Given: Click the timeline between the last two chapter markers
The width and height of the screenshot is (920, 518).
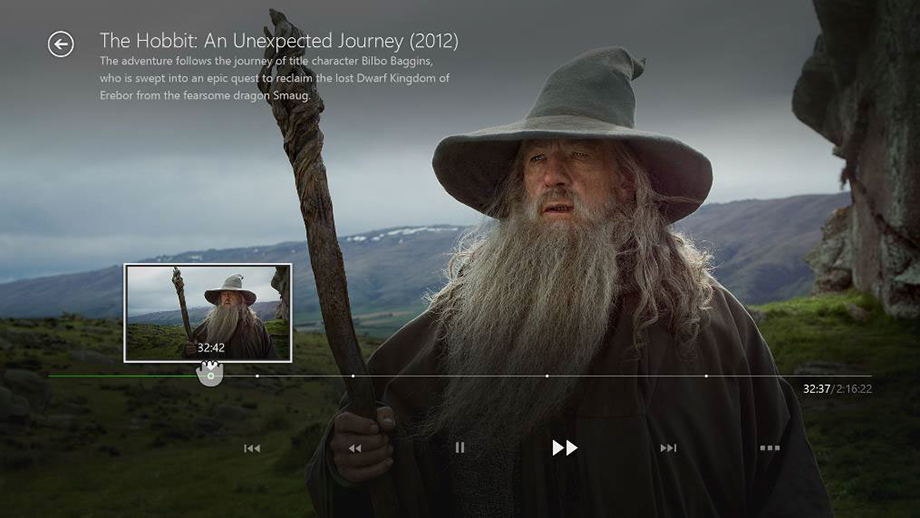Looking at the screenshot, I should tap(626, 376).
